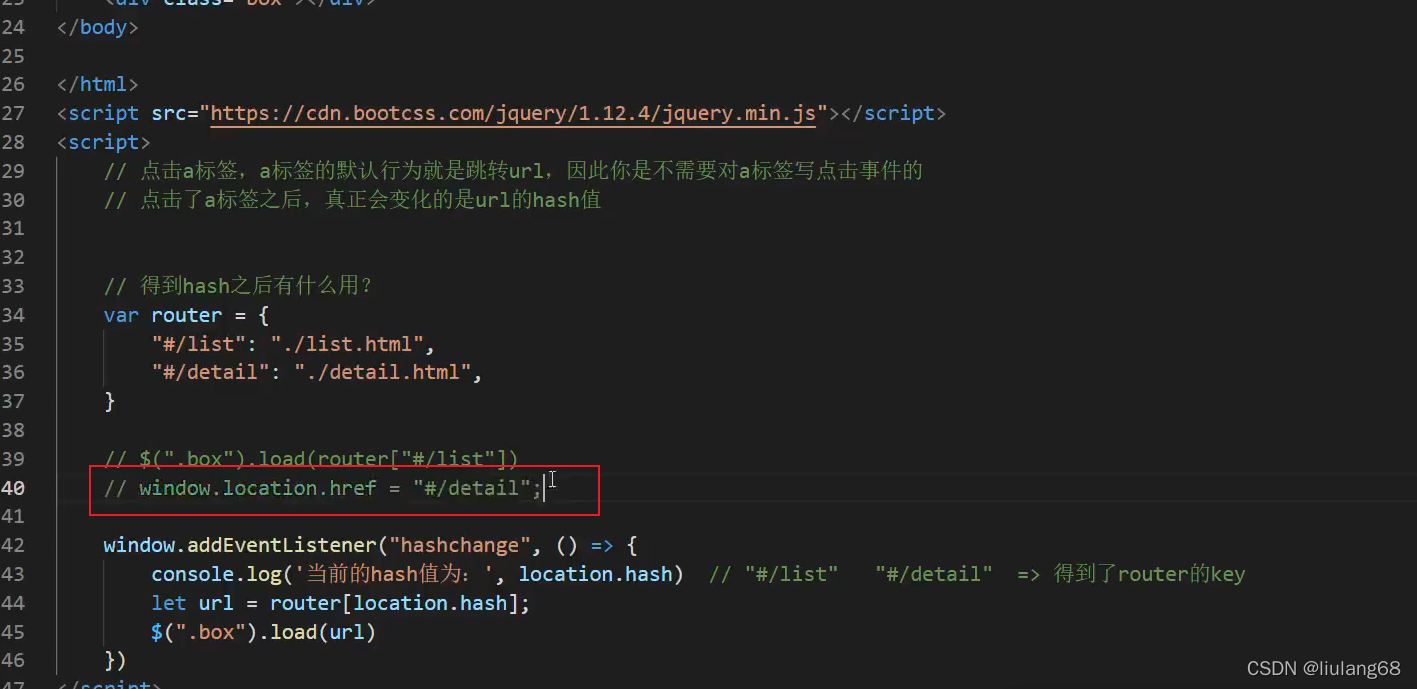Click the "#/detail" key on line 36

click(x=210, y=372)
